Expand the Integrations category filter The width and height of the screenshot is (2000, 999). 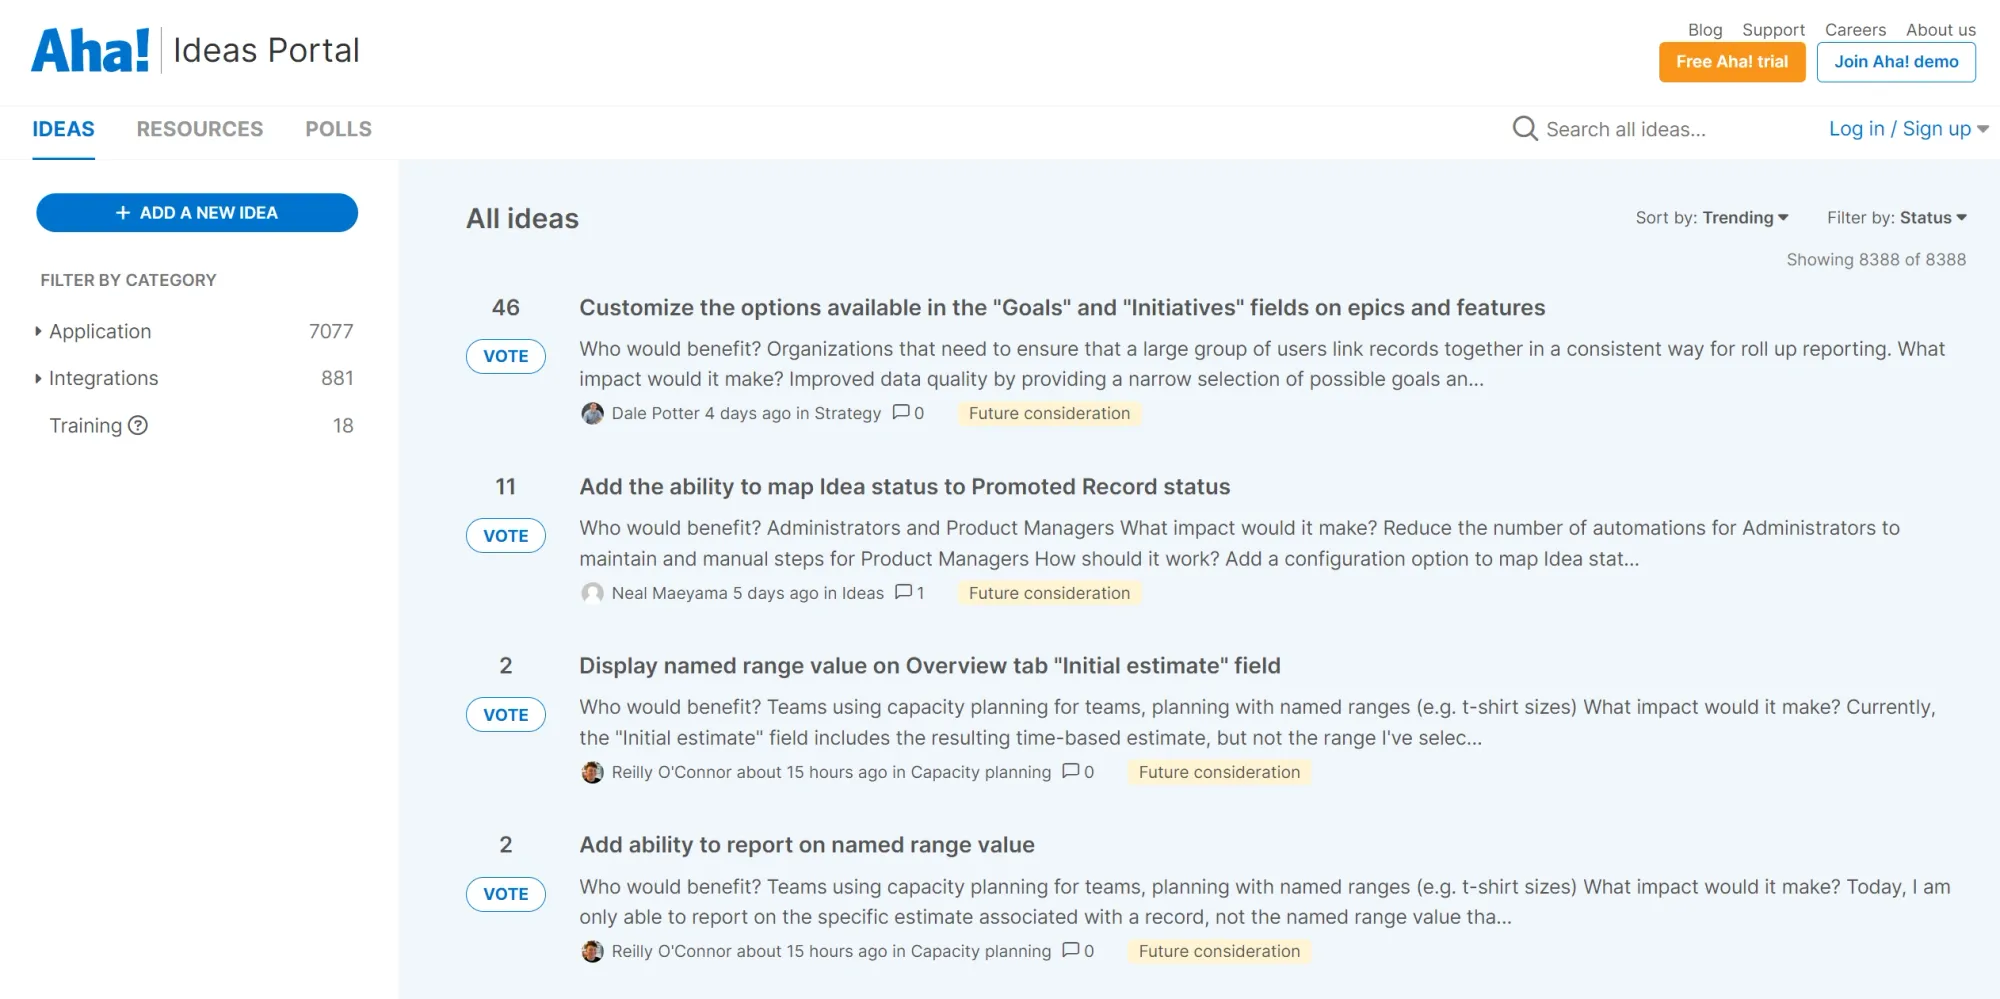click(x=38, y=378)
